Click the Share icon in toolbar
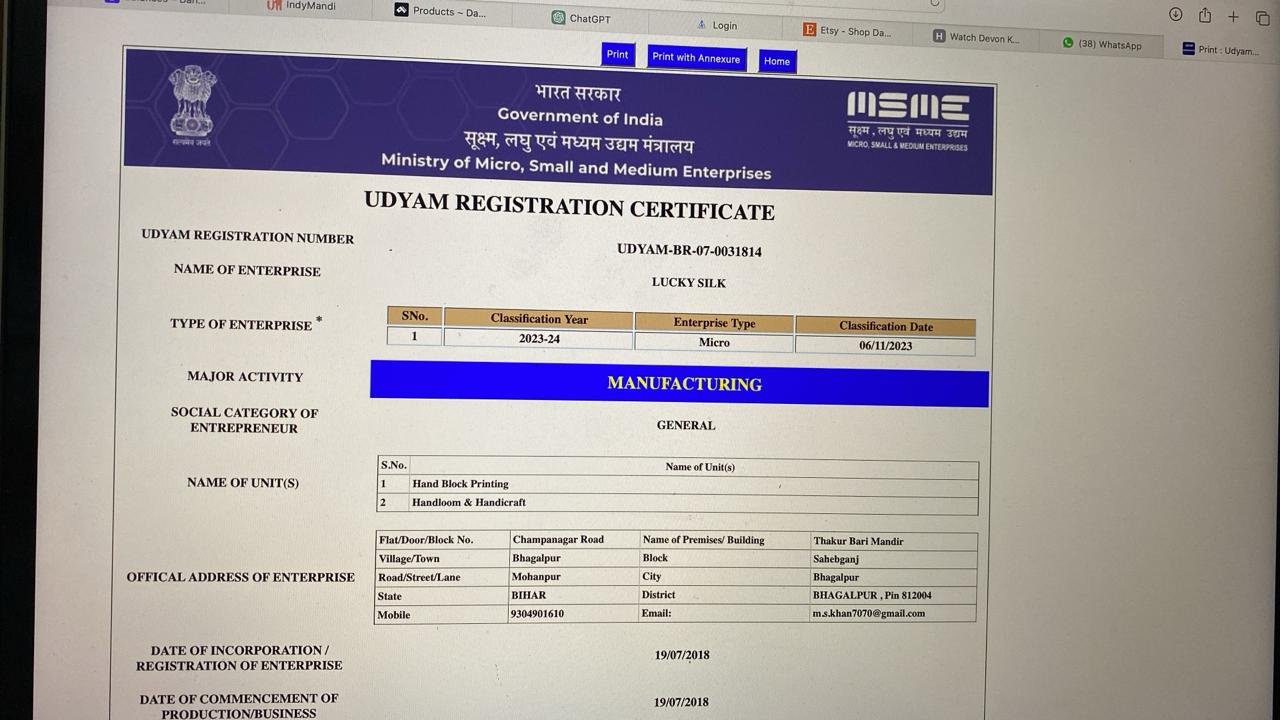Viewport: 1280px width, 720px height. coord(1204,15)
